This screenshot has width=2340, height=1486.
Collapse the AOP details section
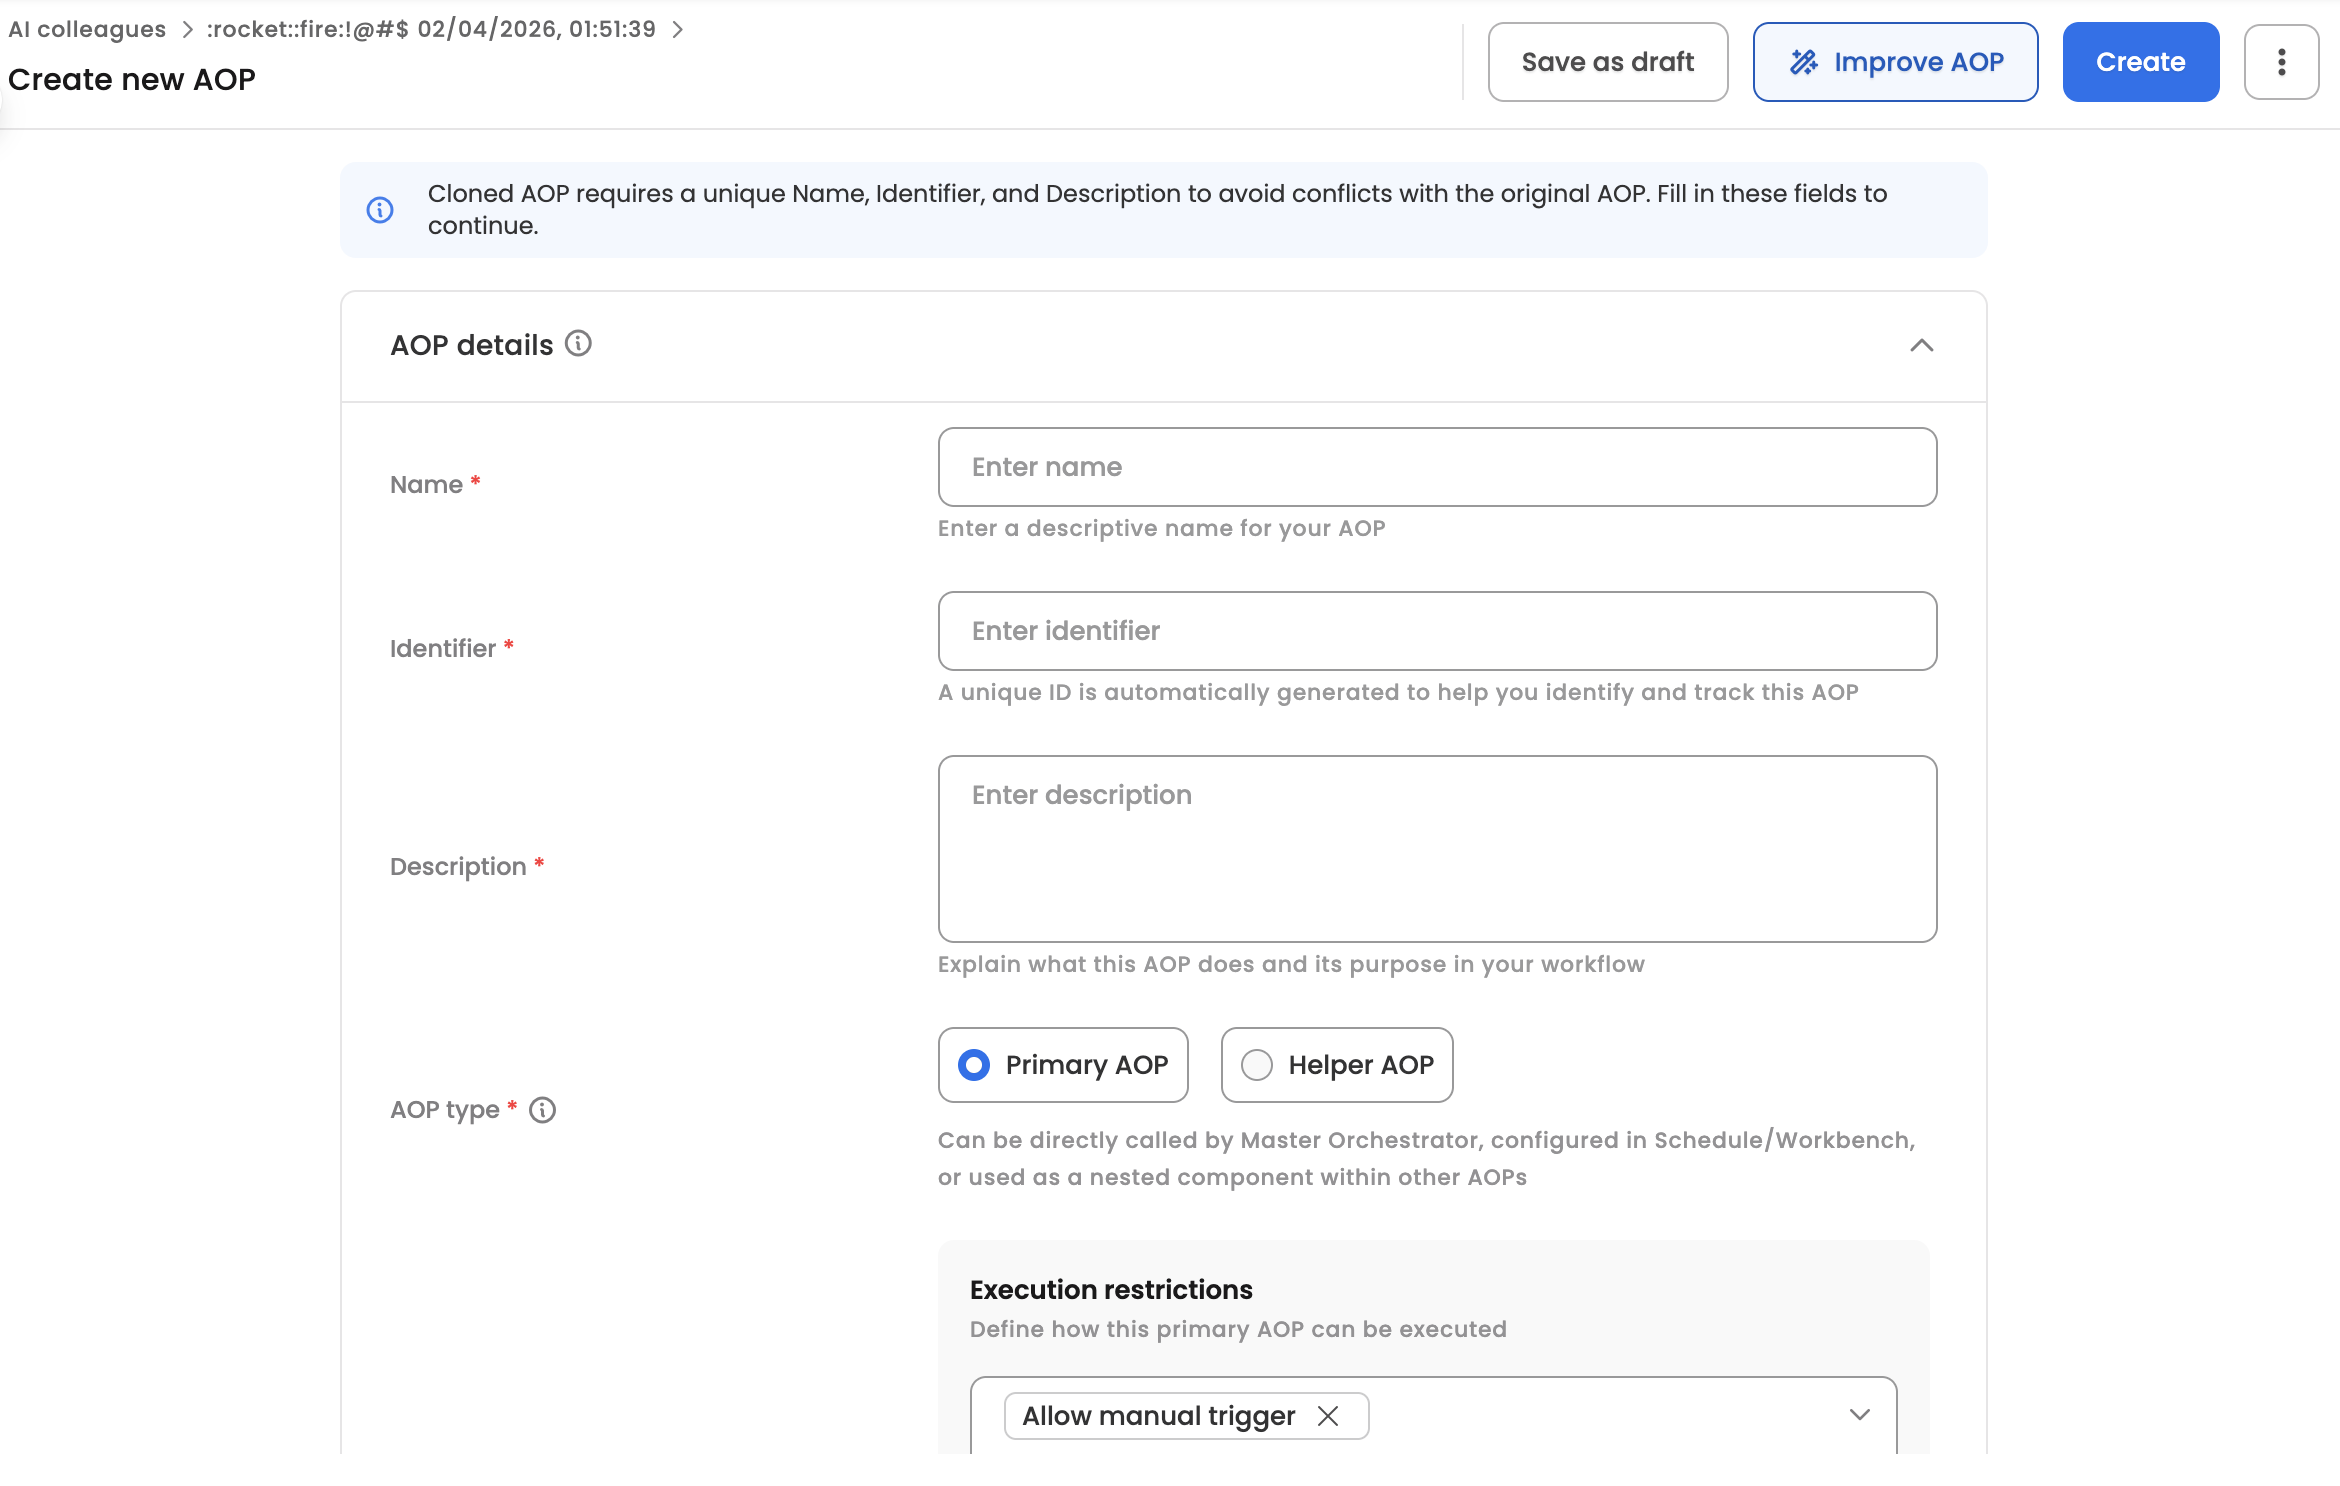1921,345
